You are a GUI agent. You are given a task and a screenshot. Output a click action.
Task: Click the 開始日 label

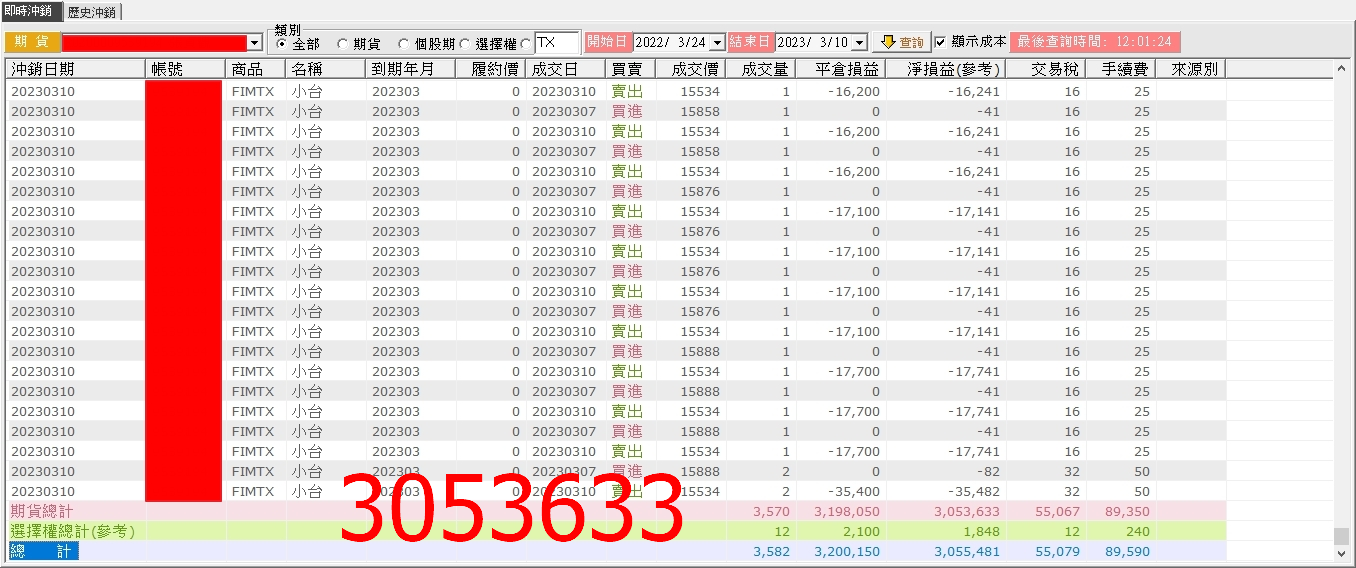pos(607,42)
